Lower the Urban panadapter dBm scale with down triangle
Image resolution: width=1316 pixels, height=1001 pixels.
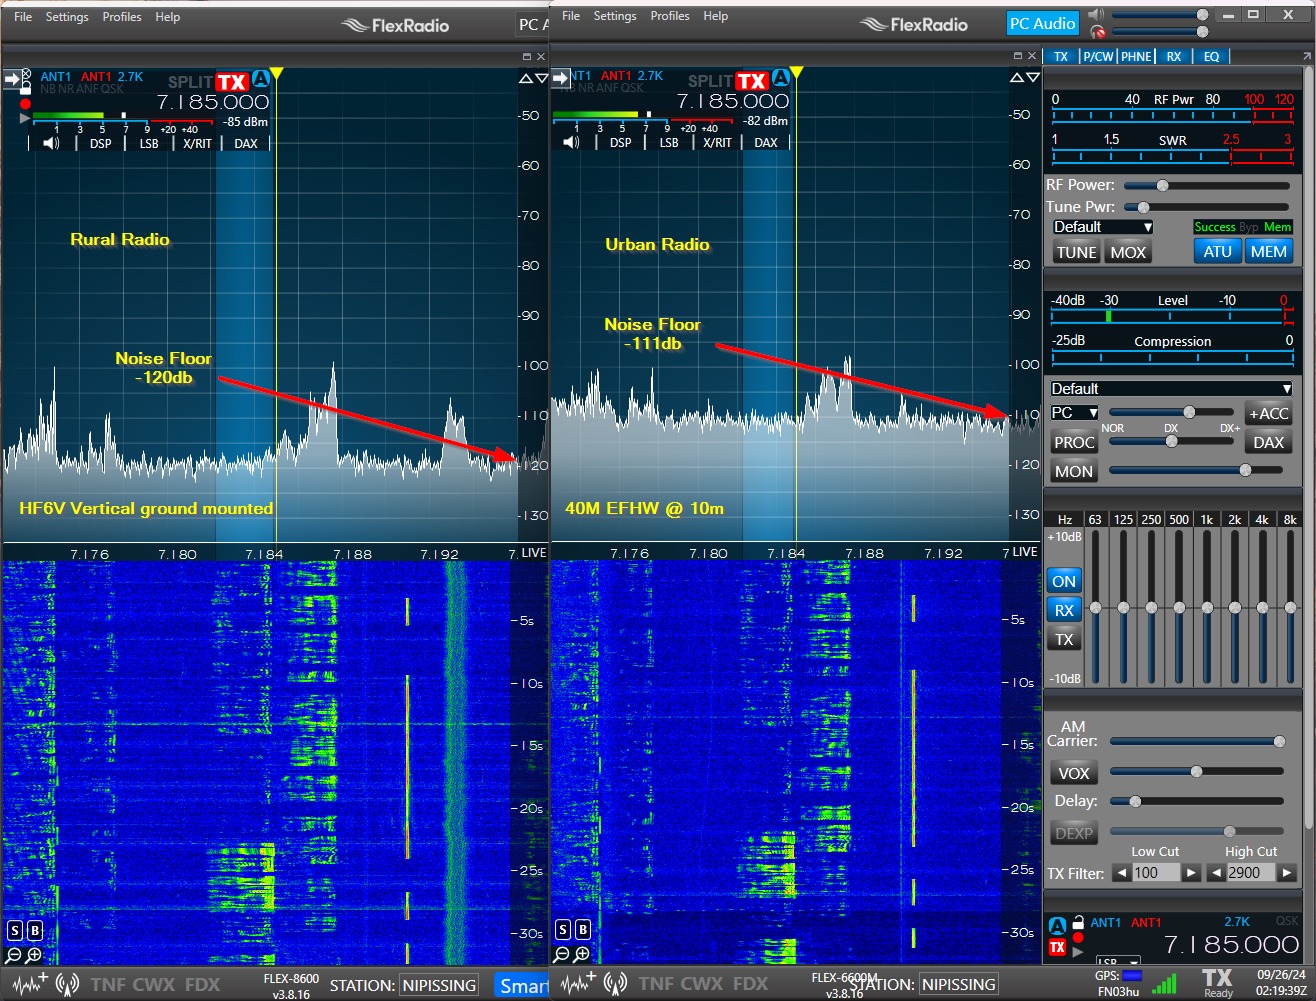[1033, 78]
